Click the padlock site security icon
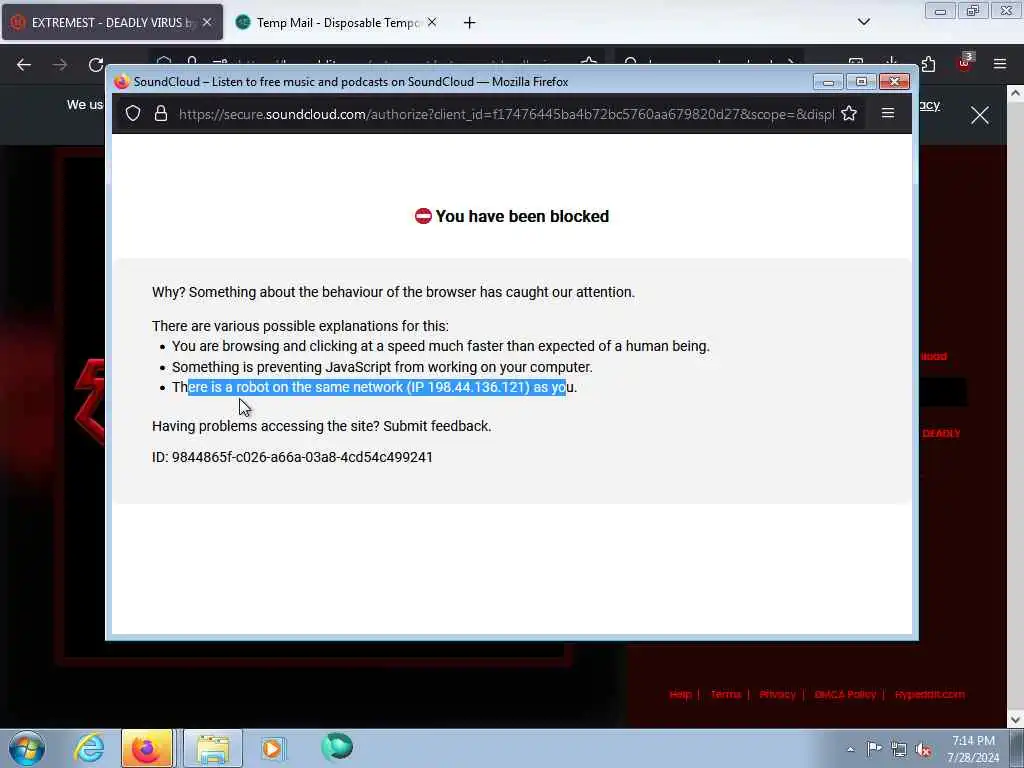The height and width of the screenshot is (768, 1024). pos(161,114)
